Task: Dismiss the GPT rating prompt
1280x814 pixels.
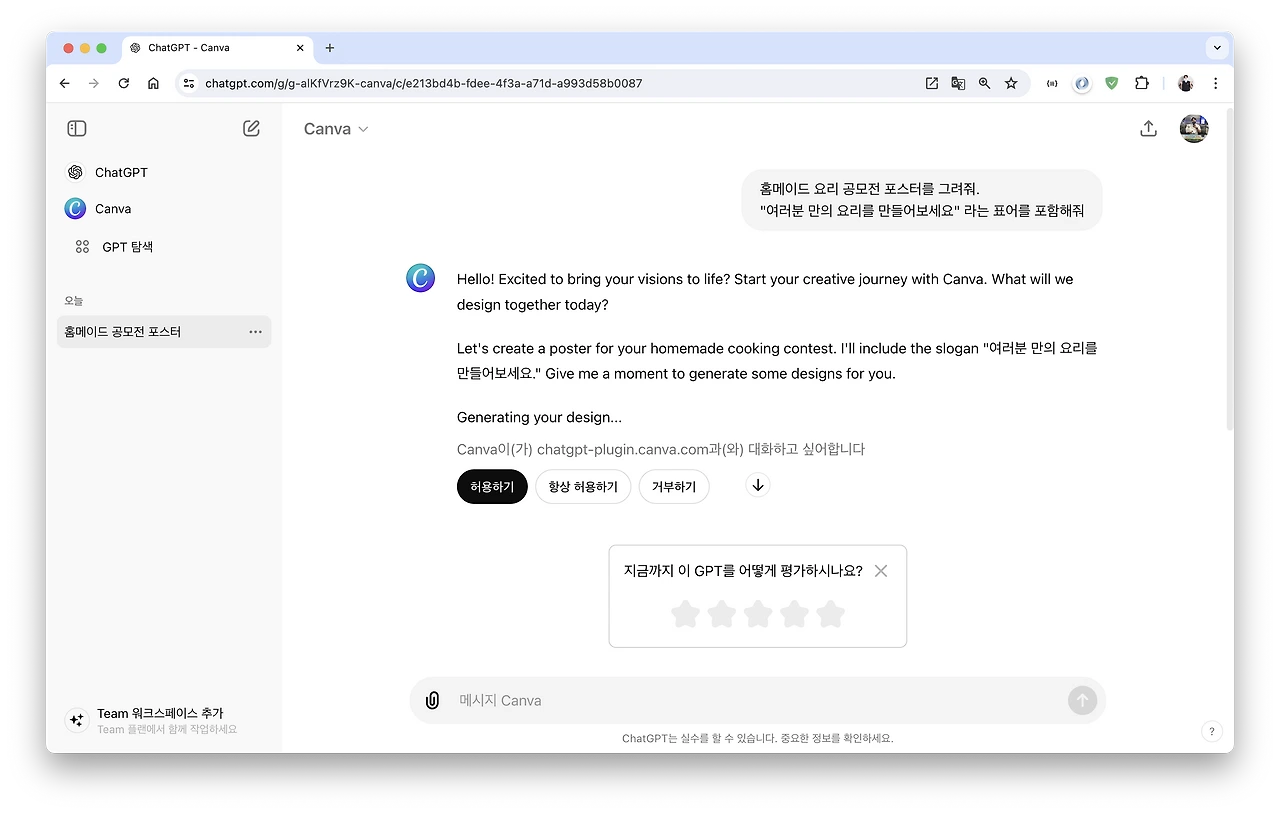Action: 881,571
